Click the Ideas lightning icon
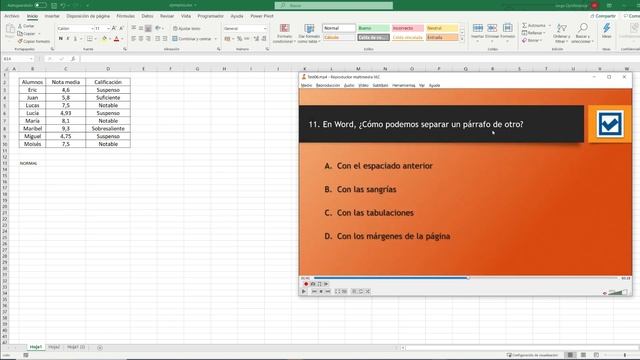The width and height of the screenshot is (640, 360). [607, 30]
